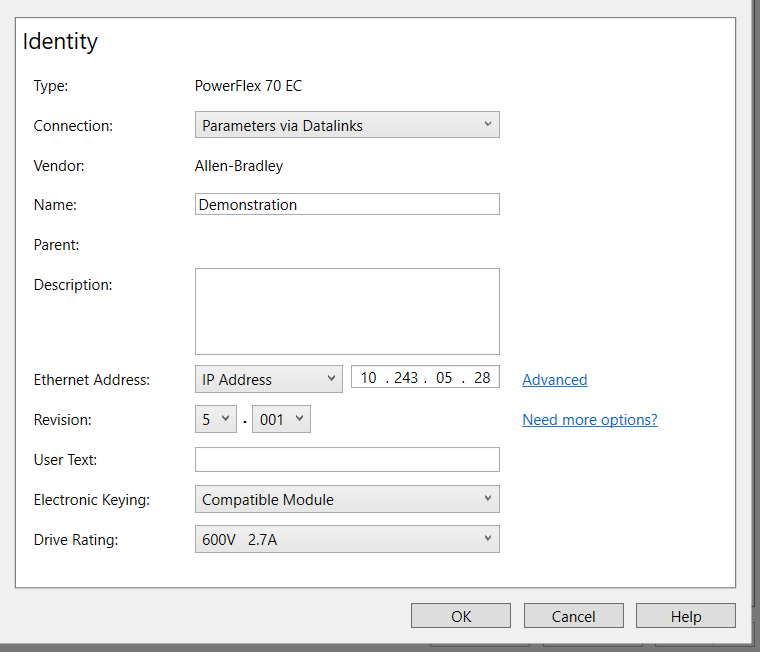Click the PowerFlex 70 EC type text
760x652 pixels.
248,86
